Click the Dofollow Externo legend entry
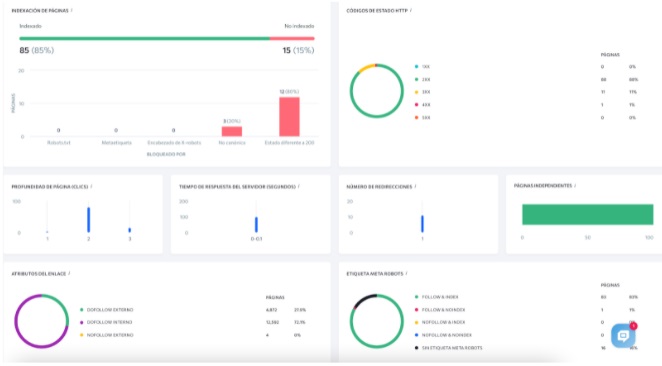 [x=106, y=310]
